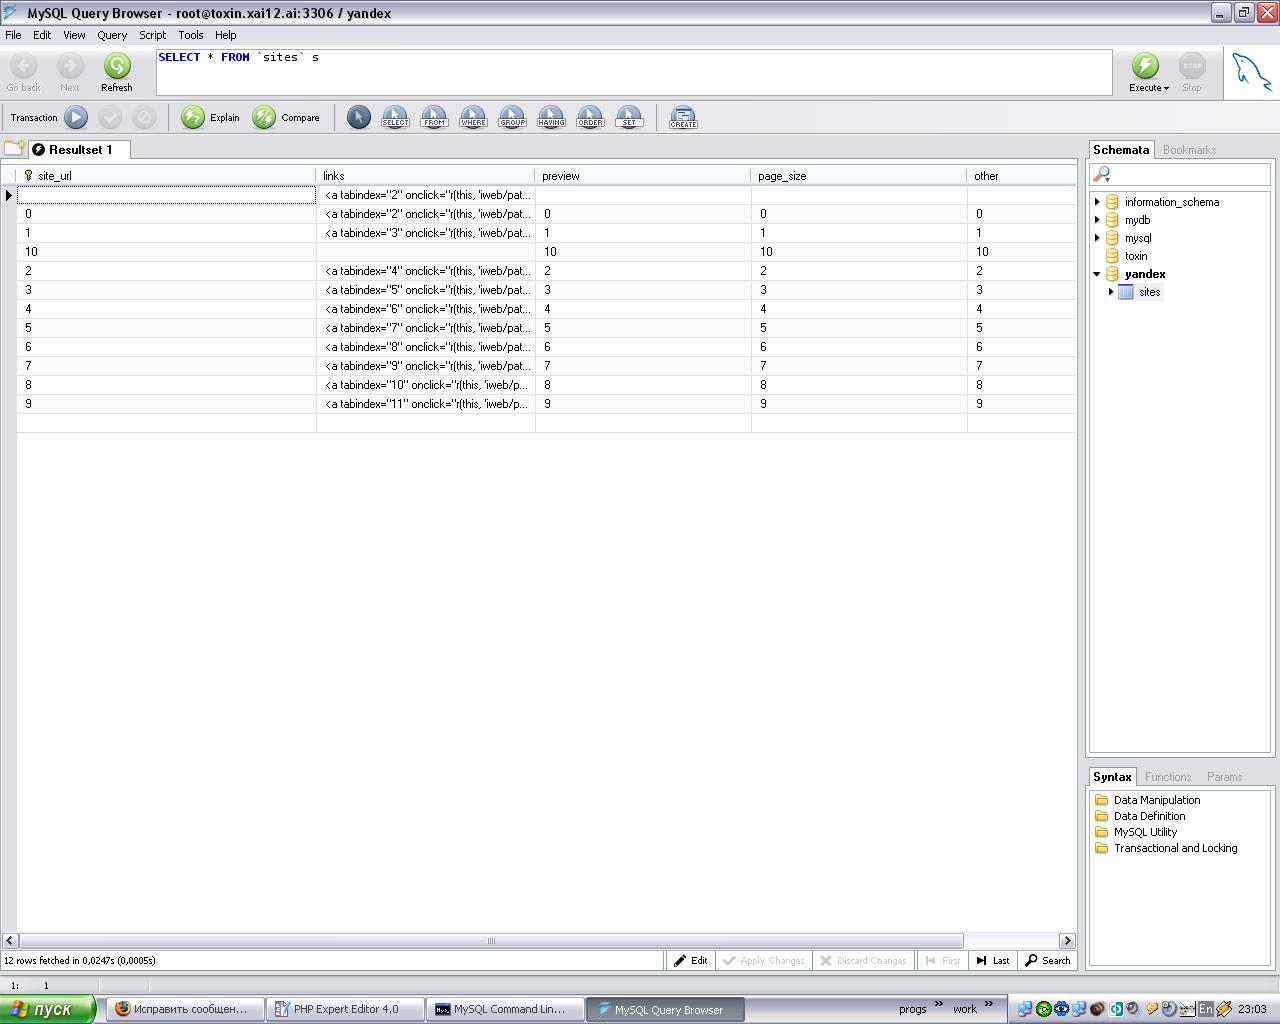Select the Resultset 1 tab
Viewport: 1280px width, 1024px height.
[x=78, y=150]
